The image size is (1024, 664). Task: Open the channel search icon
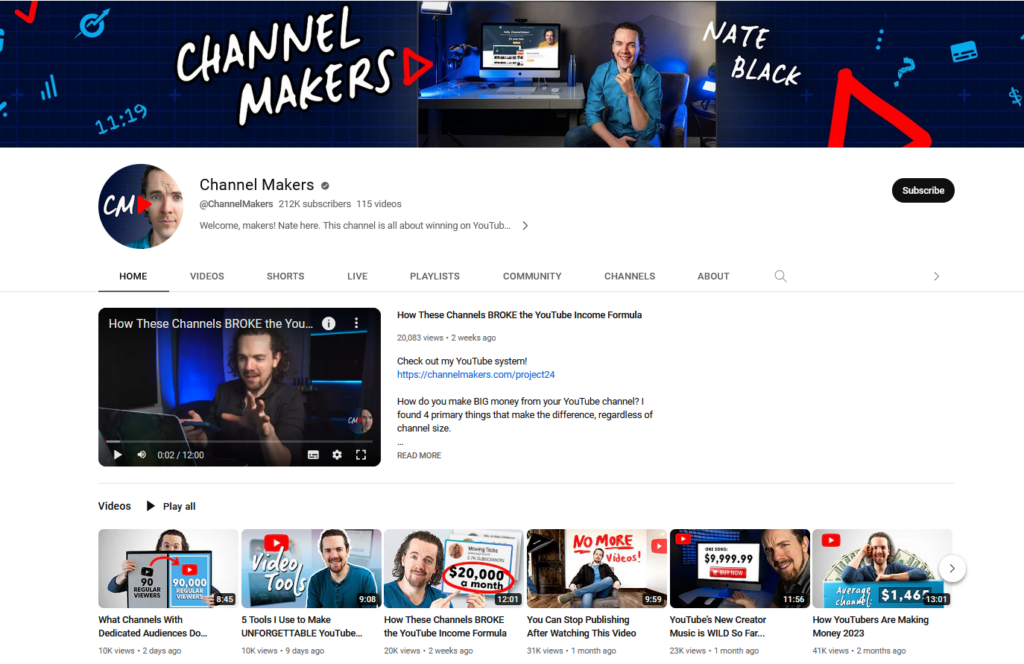click(780, 276)
